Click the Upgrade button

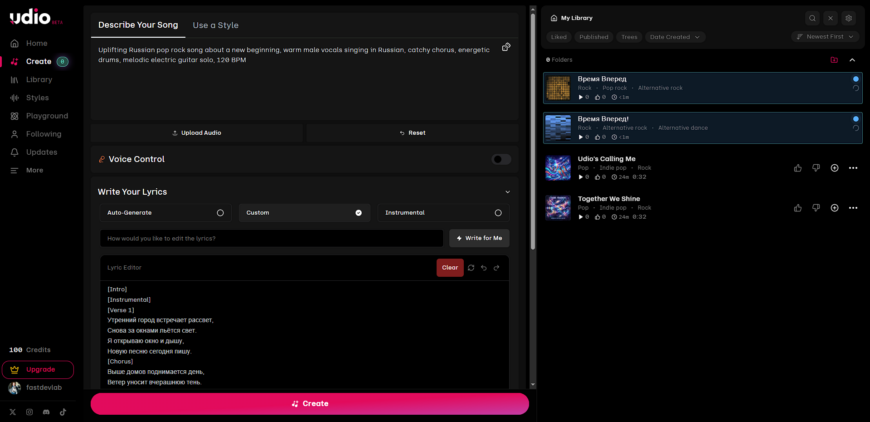[38, 369]
